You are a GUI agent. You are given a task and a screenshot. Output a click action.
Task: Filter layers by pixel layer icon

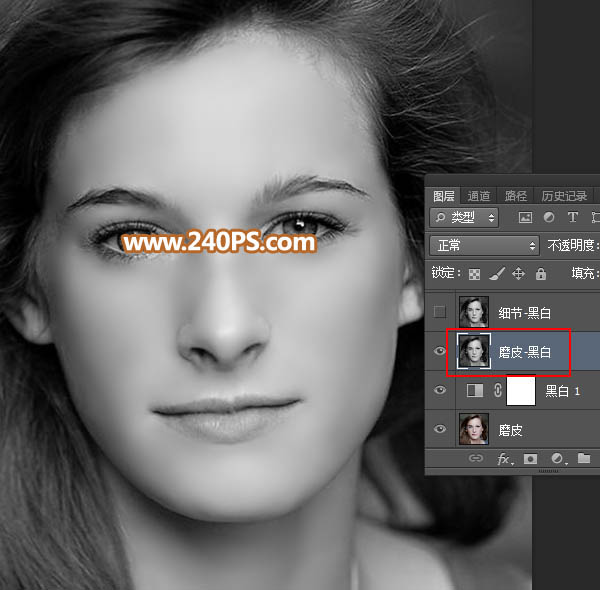[525, 218]
